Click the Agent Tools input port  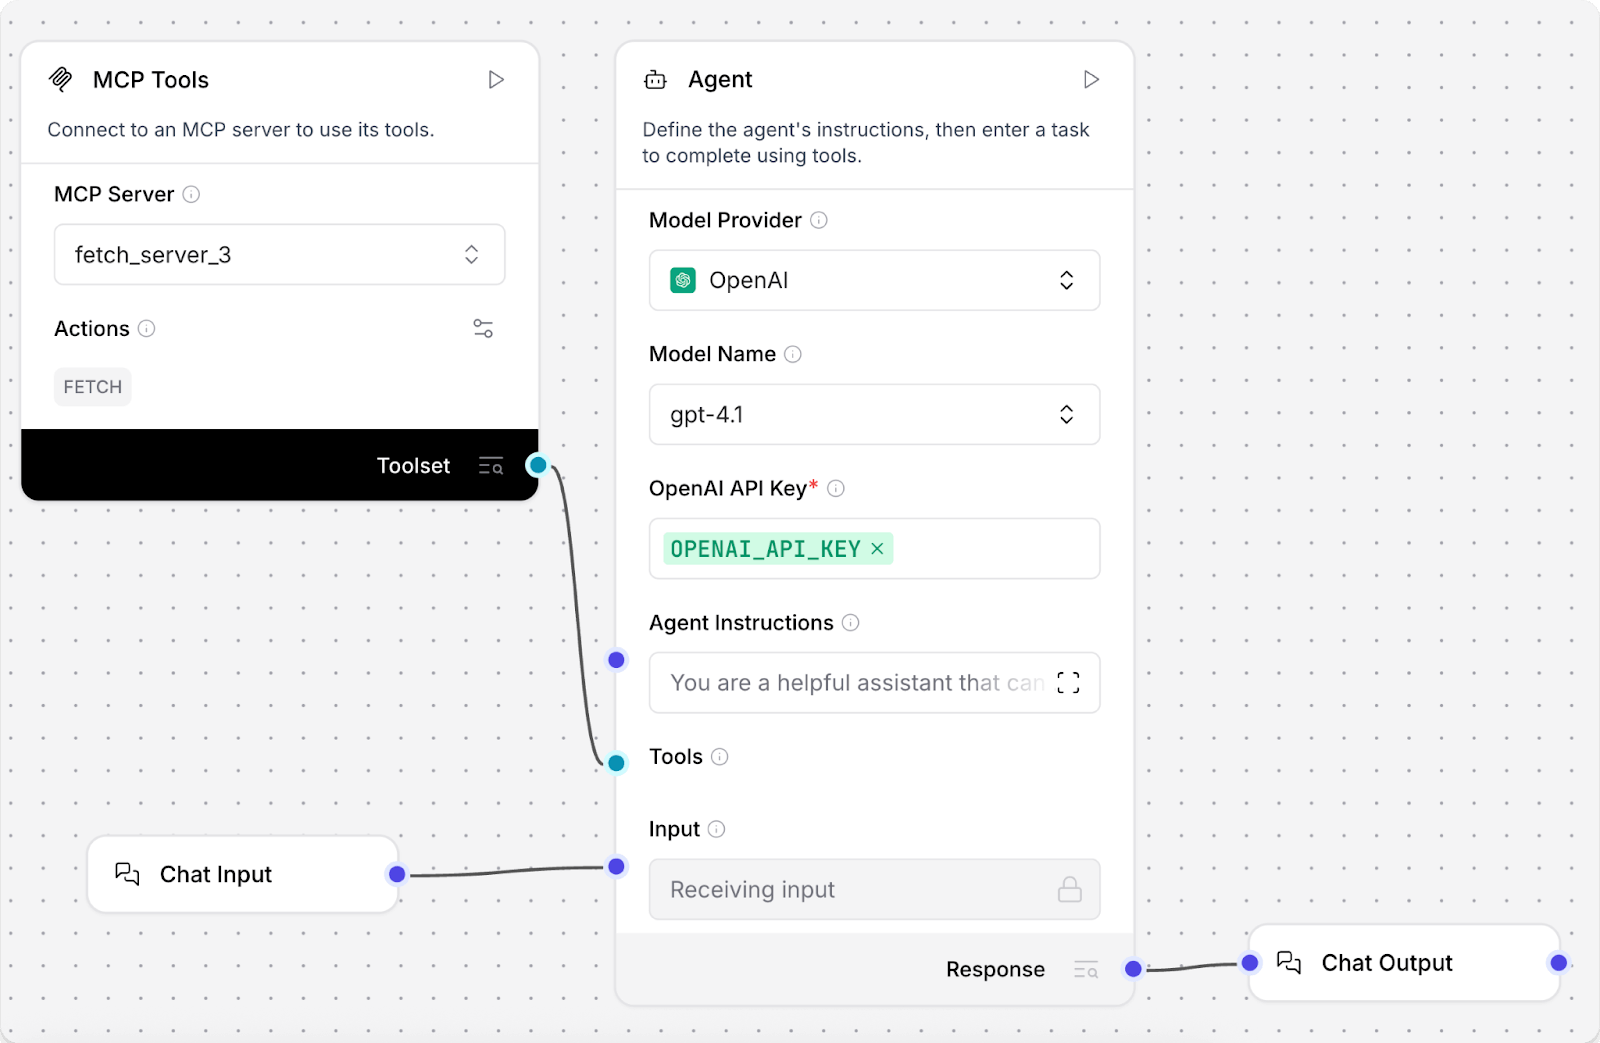point(617,763)
